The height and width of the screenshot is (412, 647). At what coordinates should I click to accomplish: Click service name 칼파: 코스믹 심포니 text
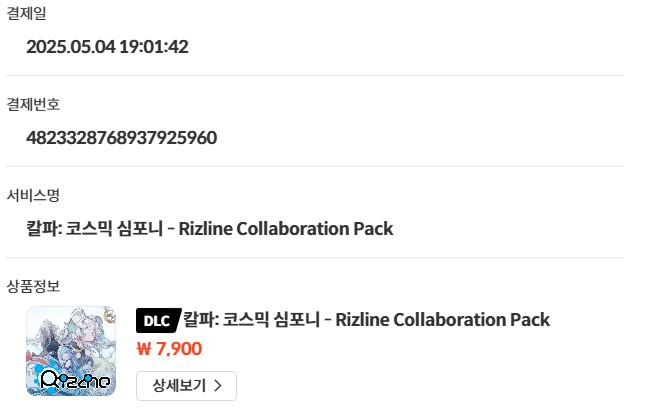click(95, 228)
